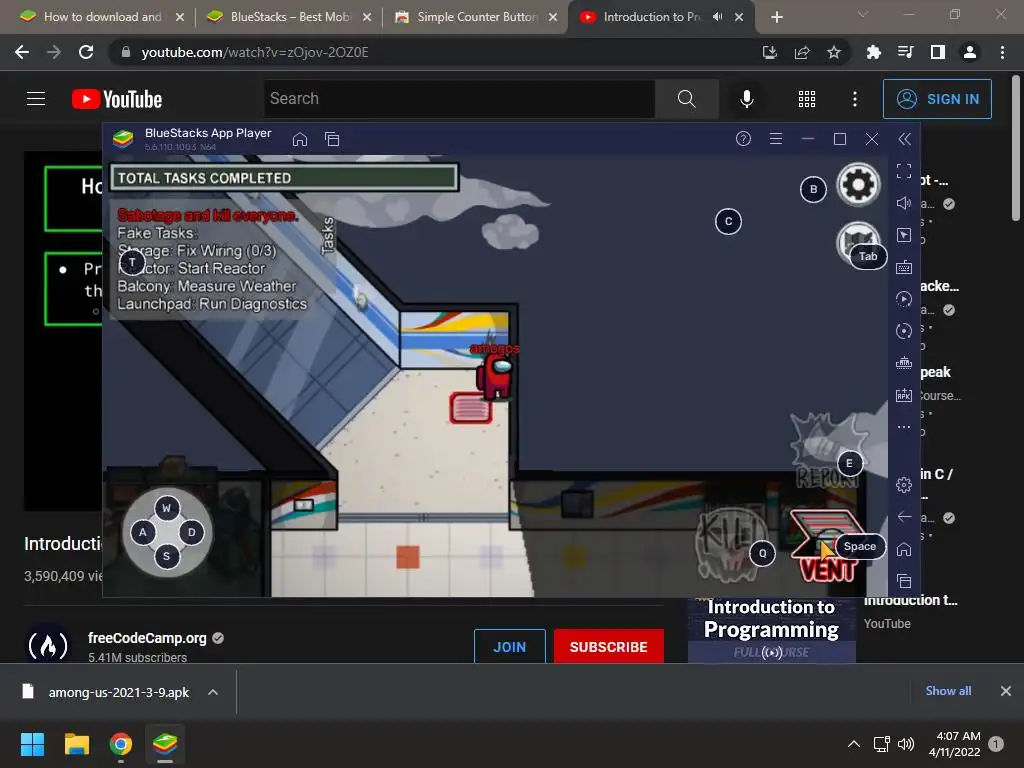
Task: Move down with the S joystick key
Action: pos(167,556)
